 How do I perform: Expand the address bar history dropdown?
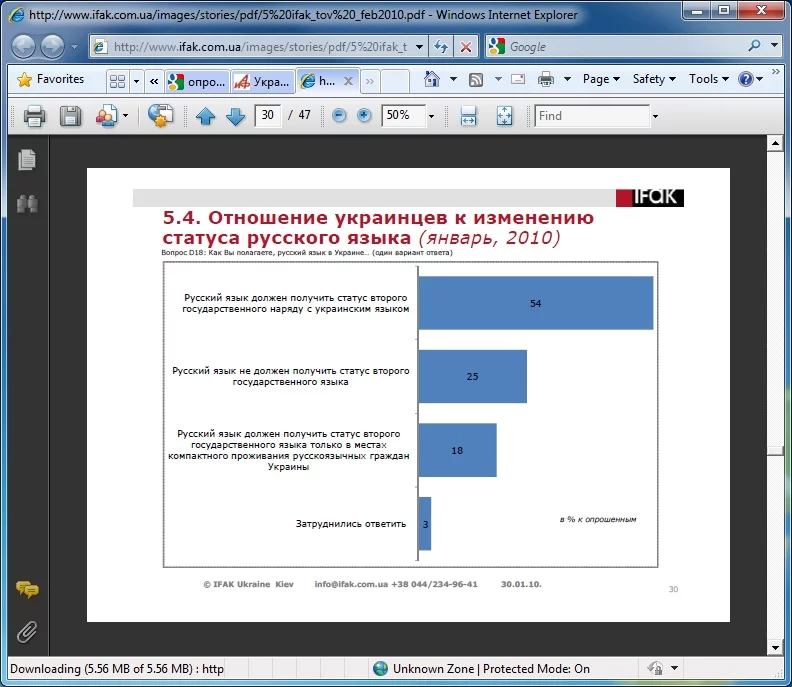(419, 47)
